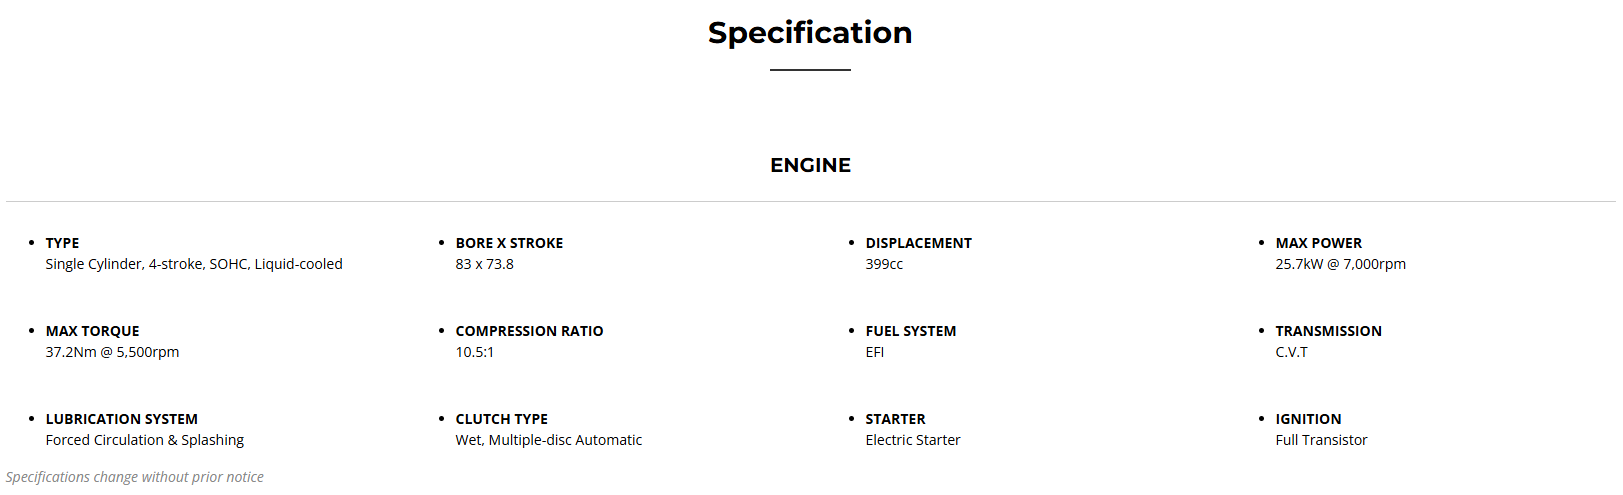The width and height of the screenshot is (1623, 495).
Task: Click the 399cc displacement value
Action: pos(884,264)
